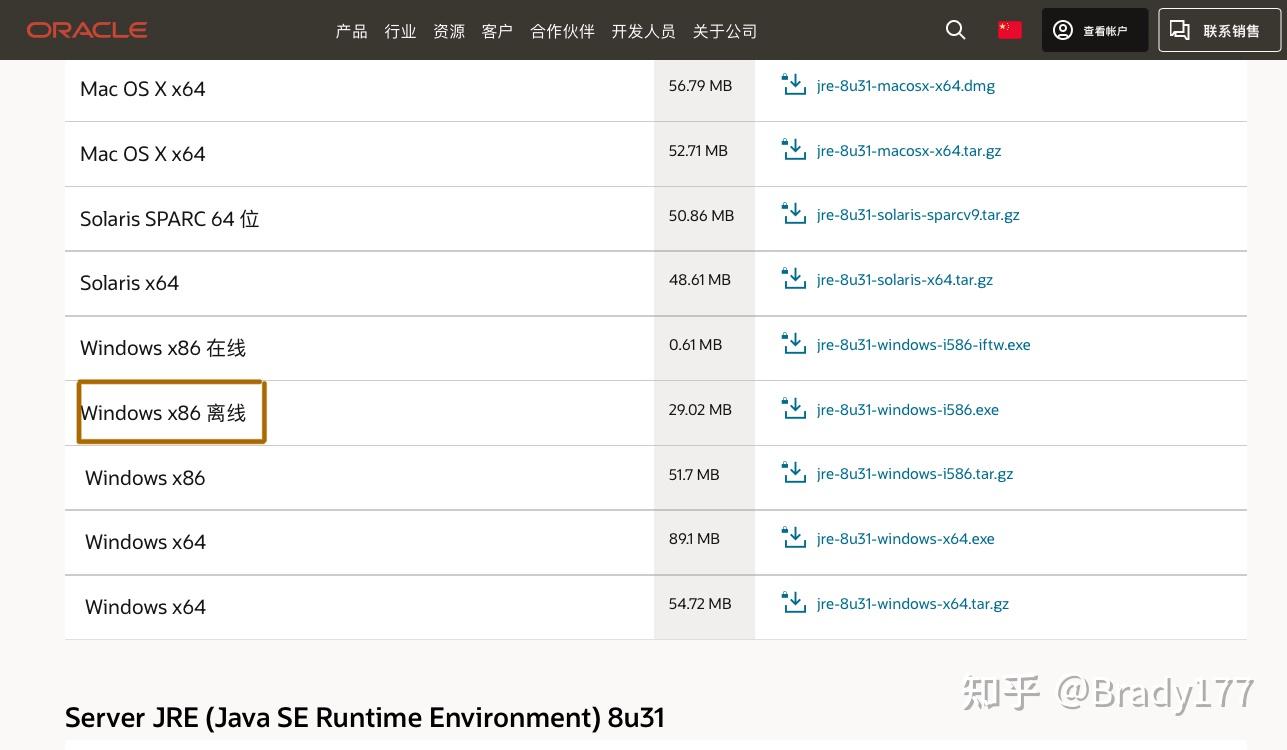Click the China flag country selector
This screenshot has height=750, width=1287.
click(1009, 30)
